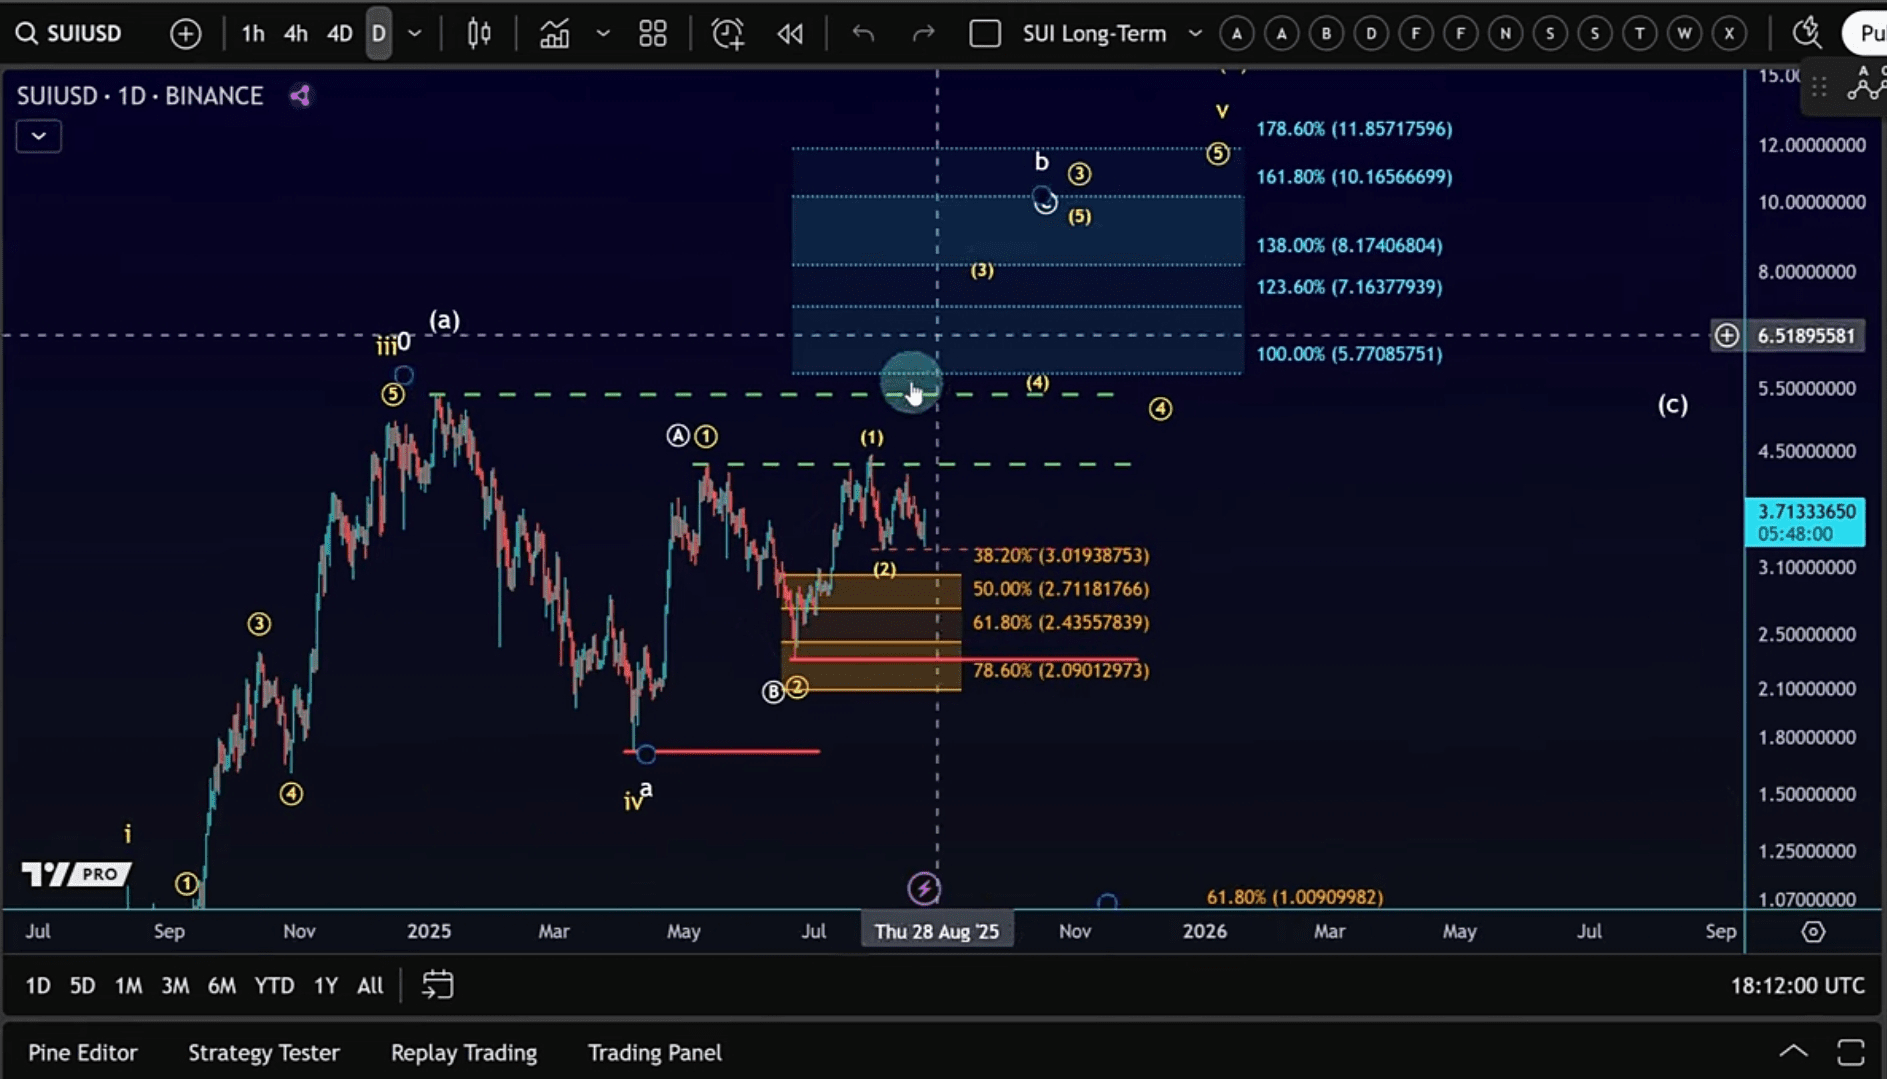Click the redo arrow
Viewport: 1887px width, 1079px height.
(923, 34)
